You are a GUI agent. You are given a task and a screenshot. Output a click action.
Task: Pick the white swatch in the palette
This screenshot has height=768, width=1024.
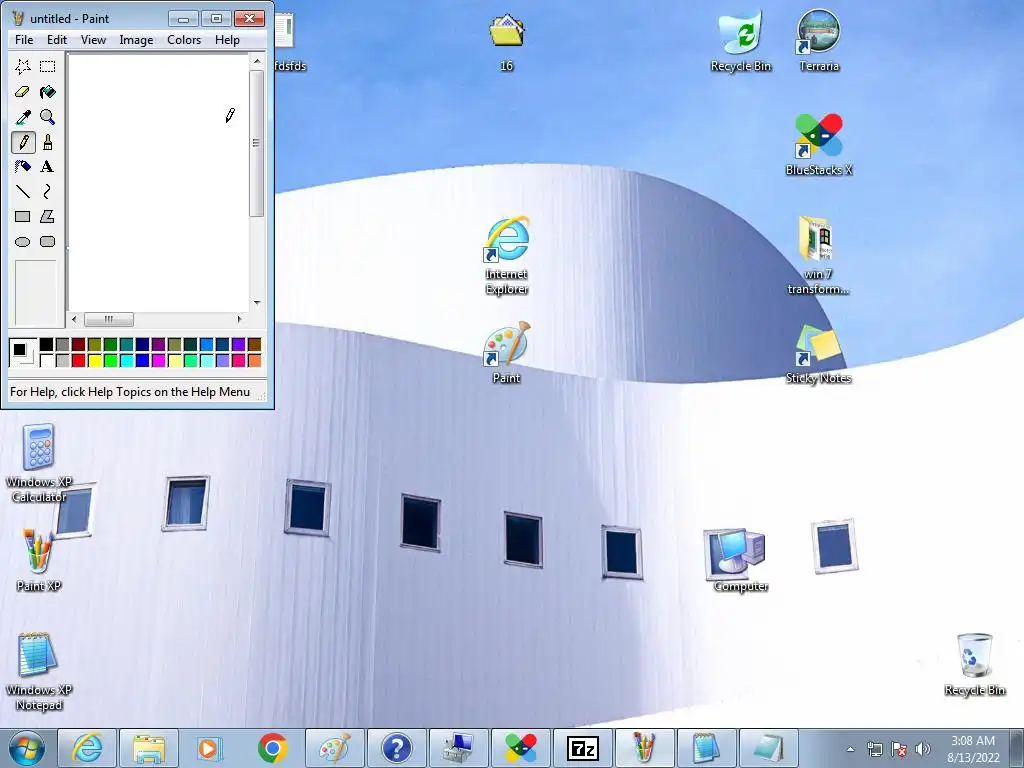[x=46, y=360]
